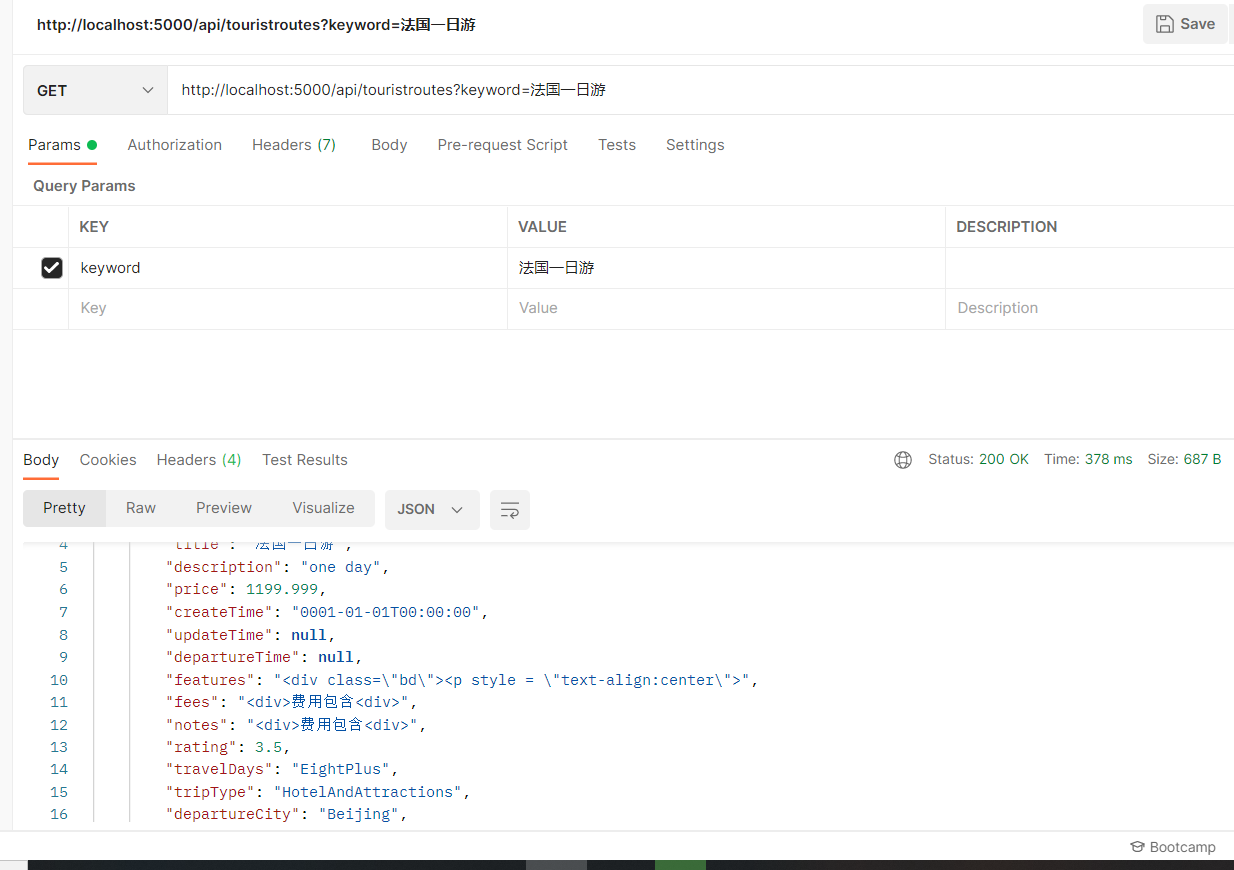Click the Save button
This screenshot has height=870, width=1234.
point(1185,24)
